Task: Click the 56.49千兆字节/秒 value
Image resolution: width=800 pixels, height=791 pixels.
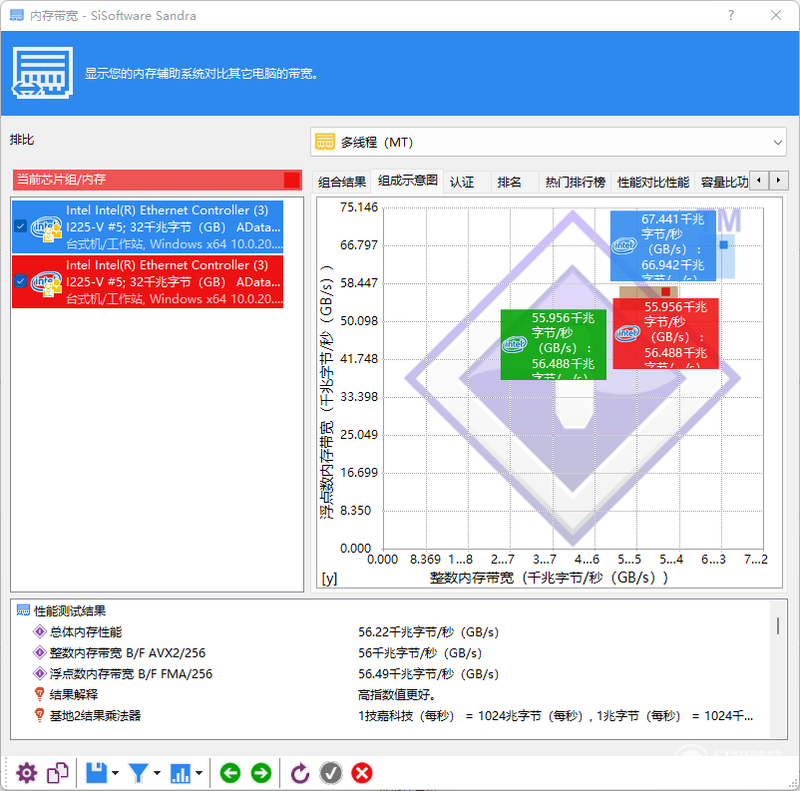Action: [x=428, y=674]
